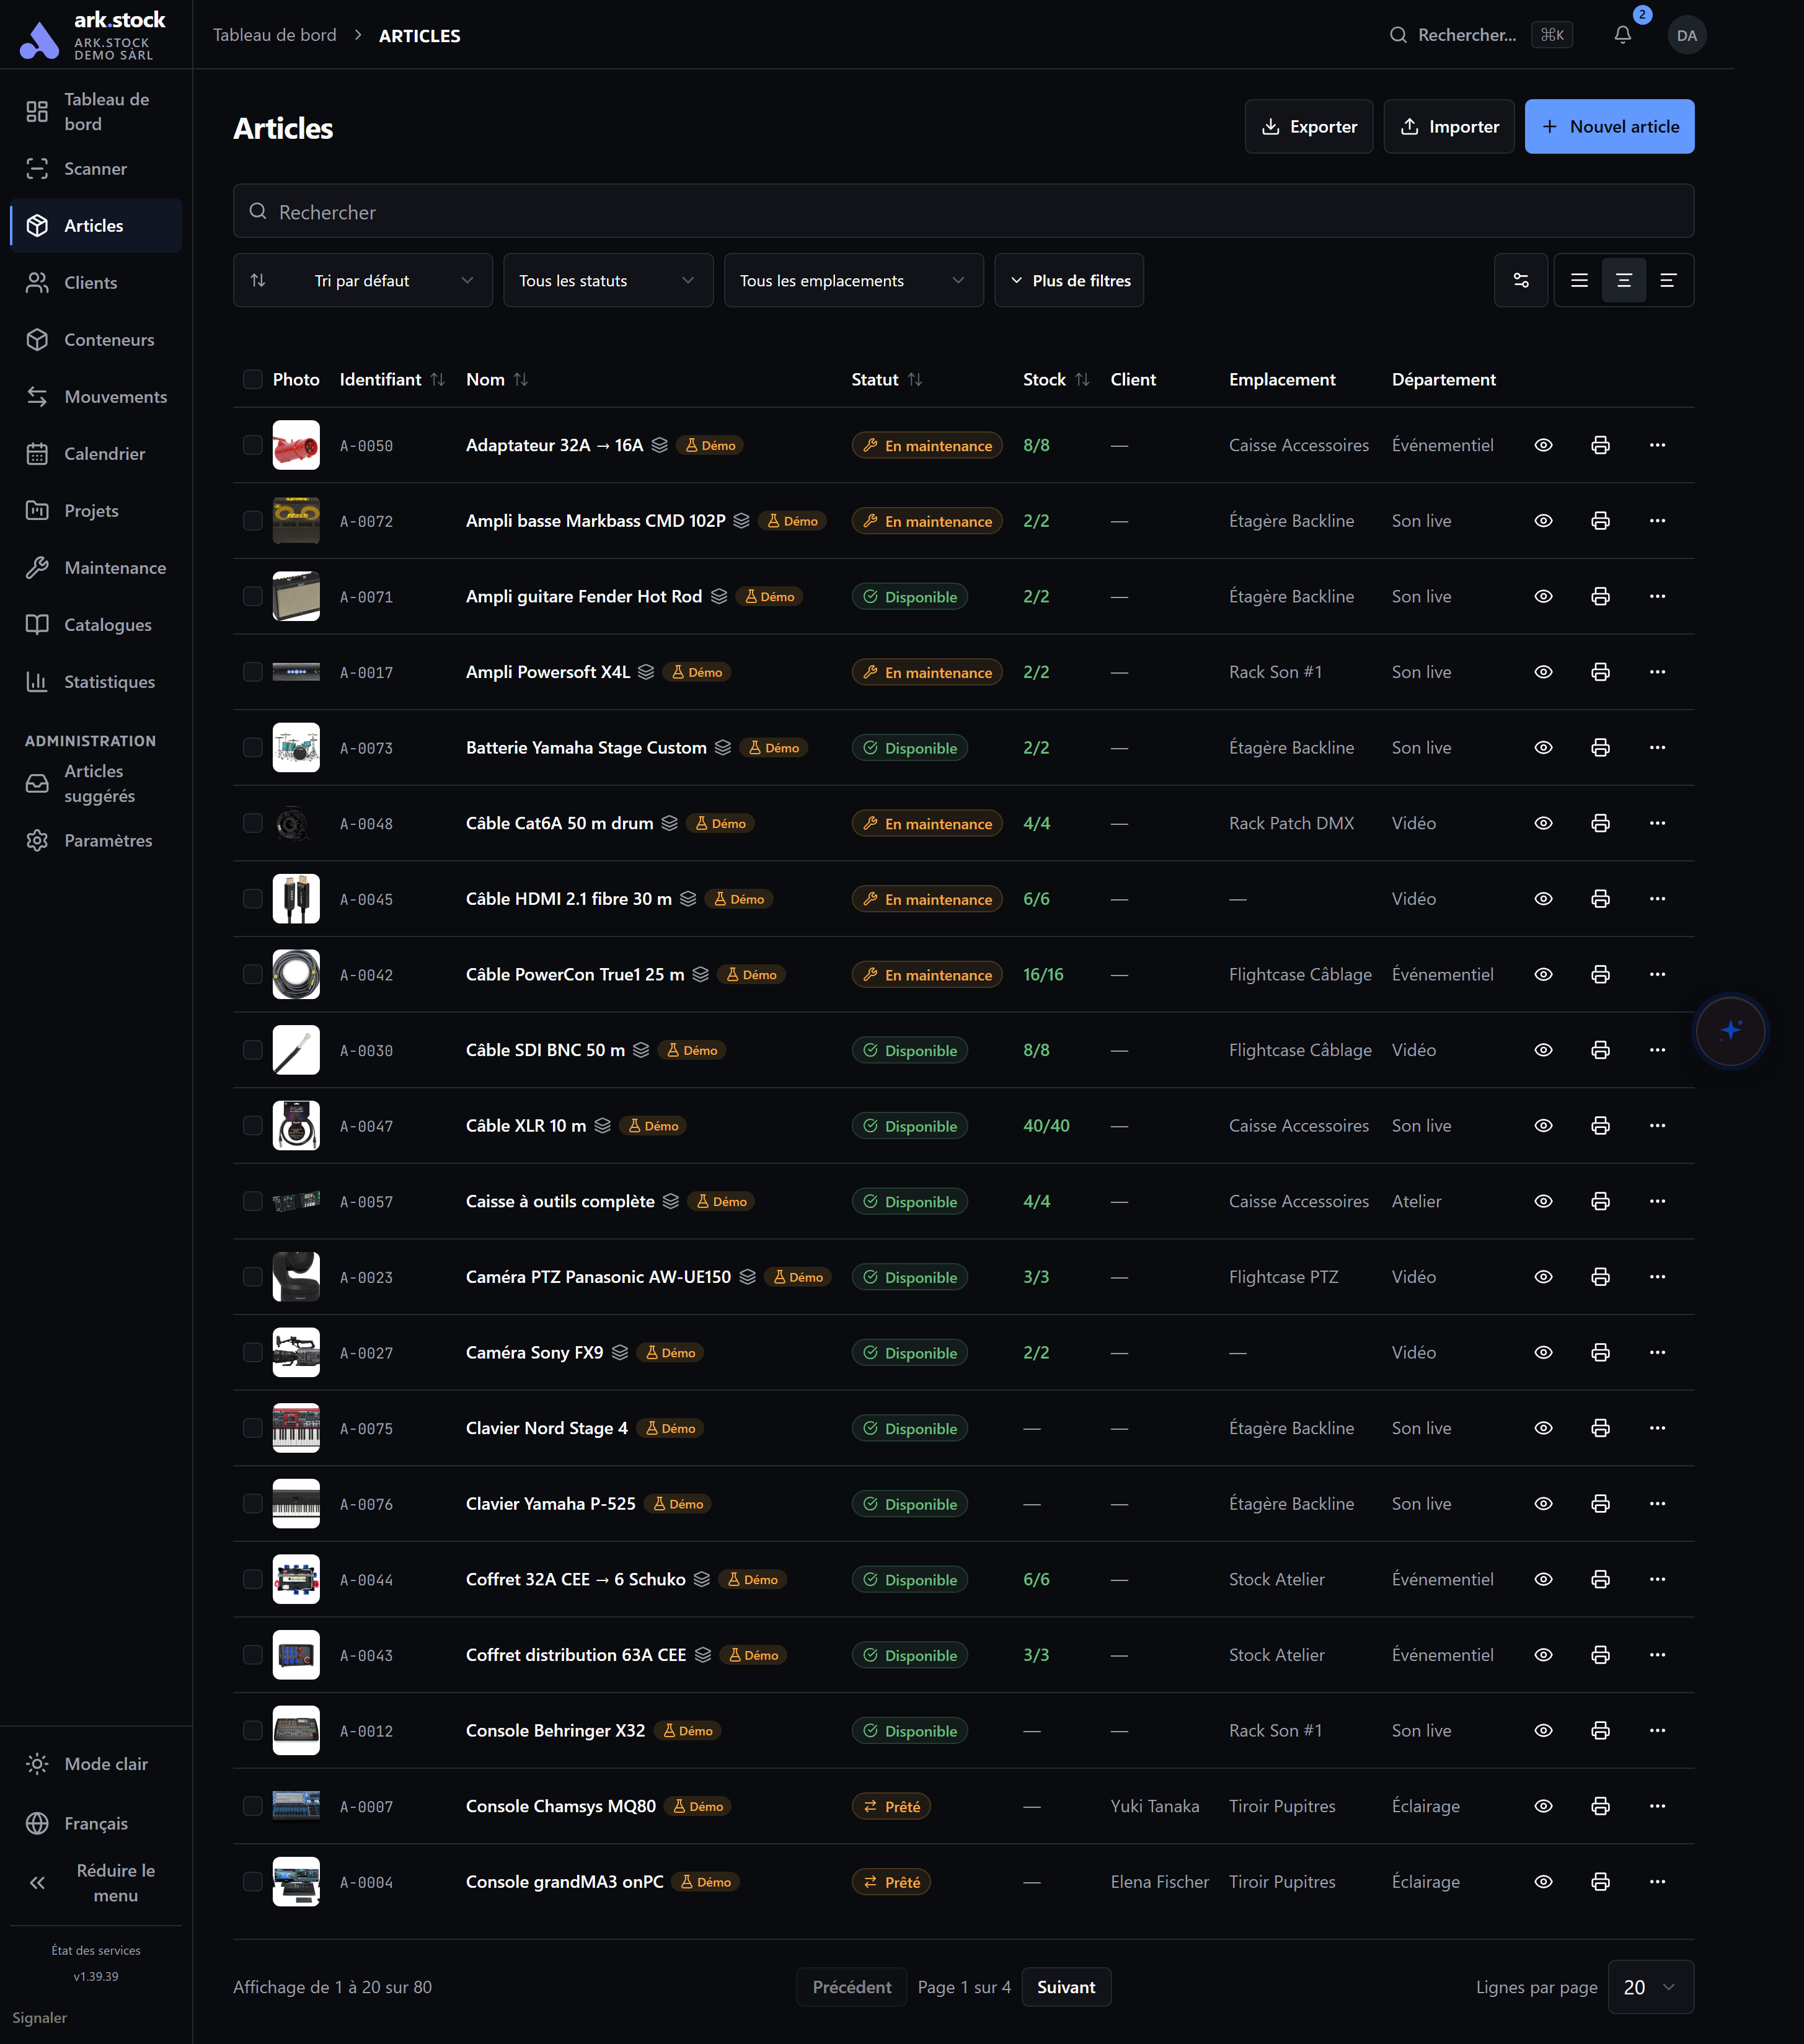Open the notifications bell
Image resolution: width=1804 pixels, height=2044 pixels.
pos(1622,35)
